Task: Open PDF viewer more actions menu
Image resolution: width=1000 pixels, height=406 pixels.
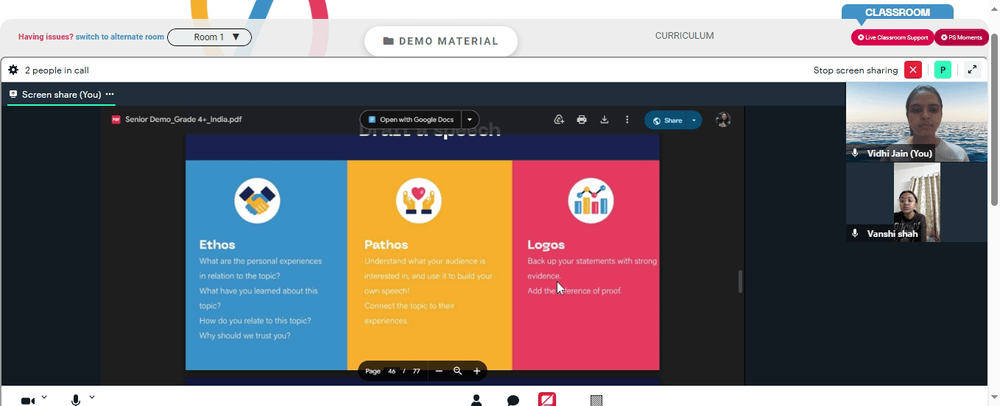Action: click(627, 119)
